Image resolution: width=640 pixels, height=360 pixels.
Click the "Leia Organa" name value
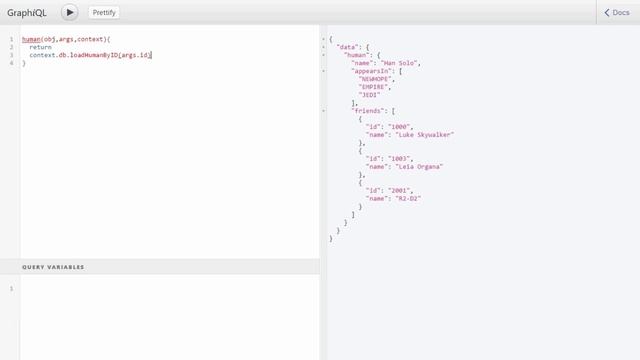pyautogui.click(x=419, y=167)
